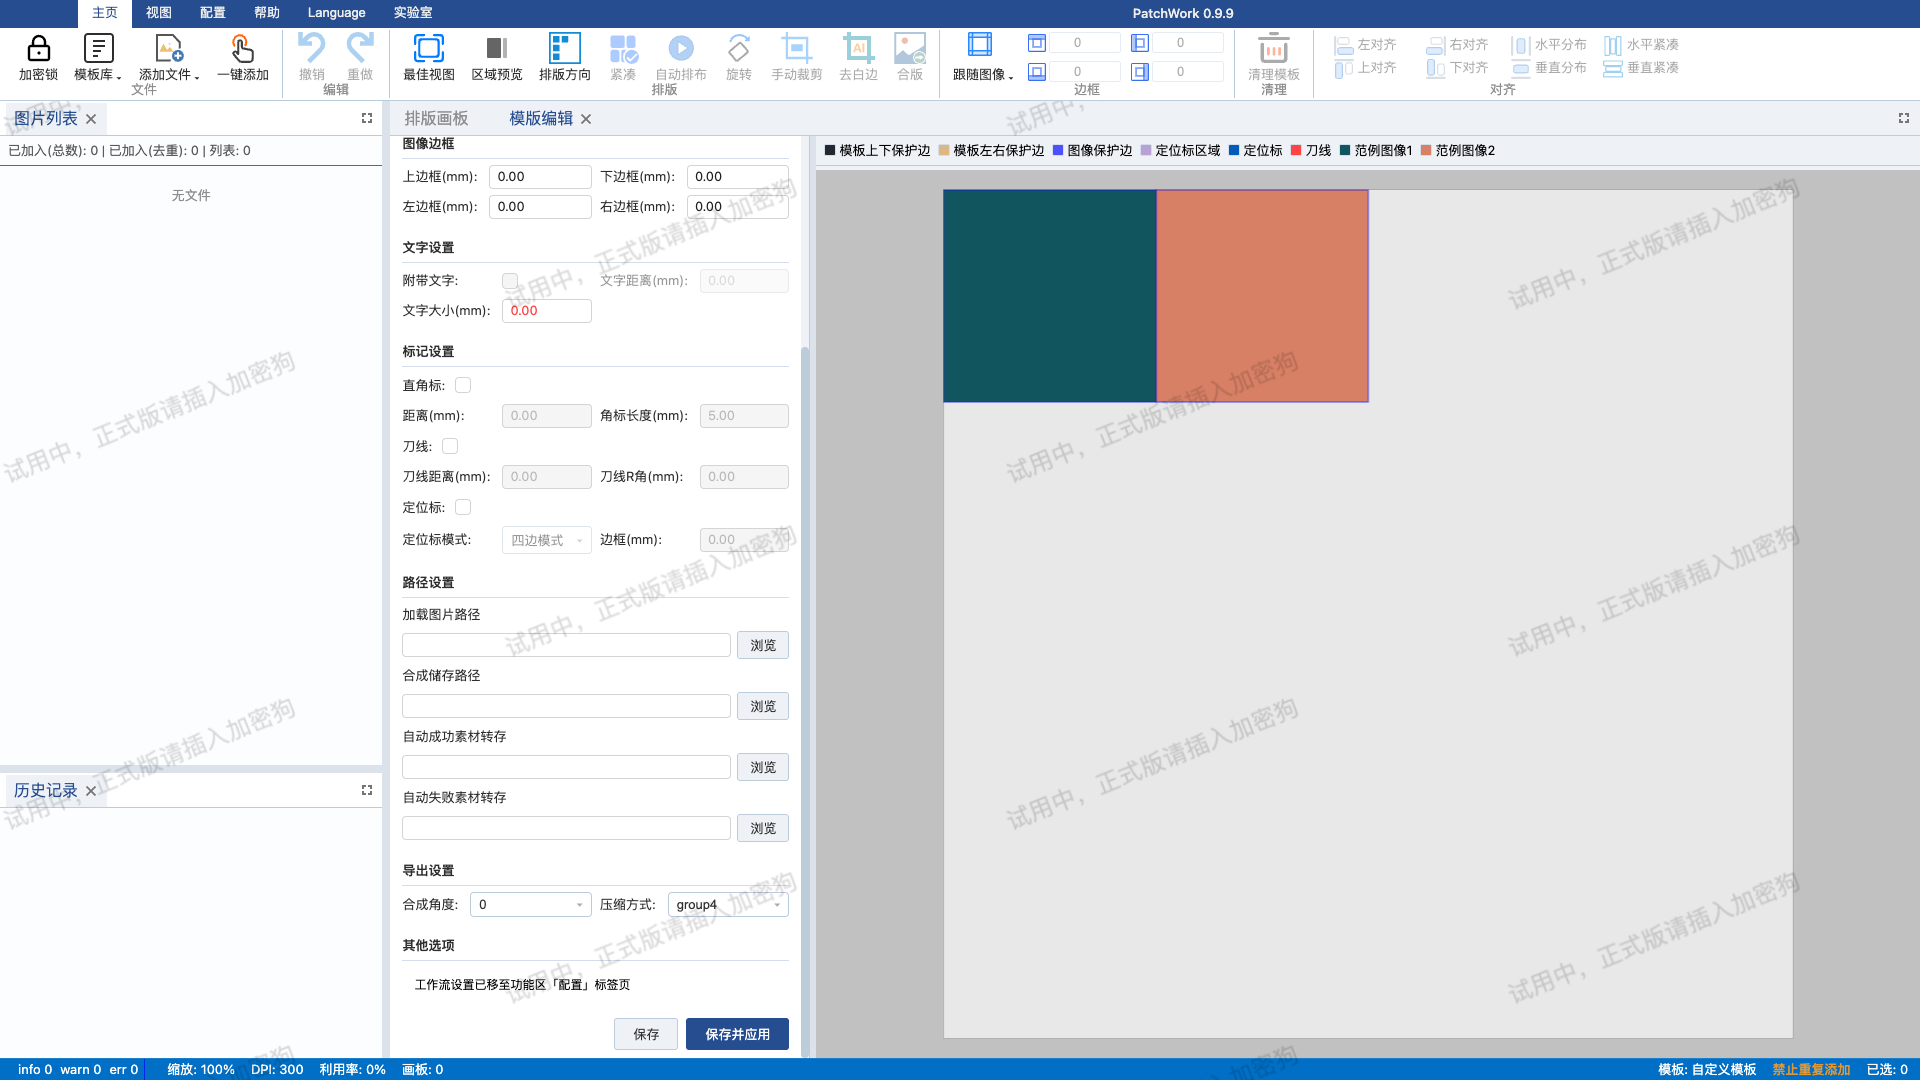Select the orange sample image 2
This screenshot has width=1920, height=1080.
[x=1262, y=296]
